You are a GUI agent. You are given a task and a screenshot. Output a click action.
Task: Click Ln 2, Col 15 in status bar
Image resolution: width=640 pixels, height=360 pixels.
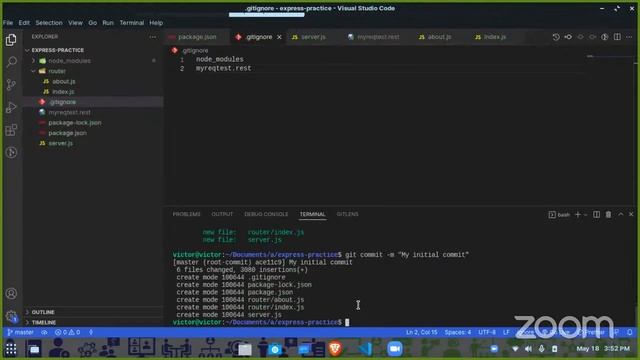(x=422, y=332)
